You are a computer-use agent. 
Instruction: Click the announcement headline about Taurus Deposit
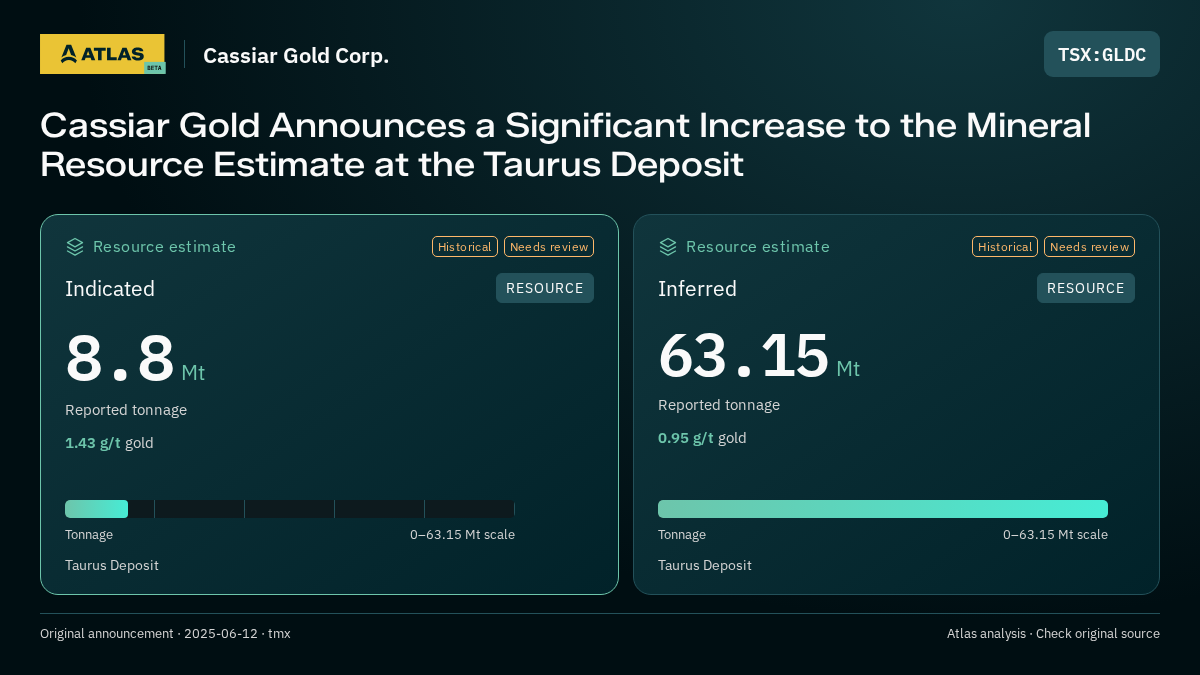[565, 145]
